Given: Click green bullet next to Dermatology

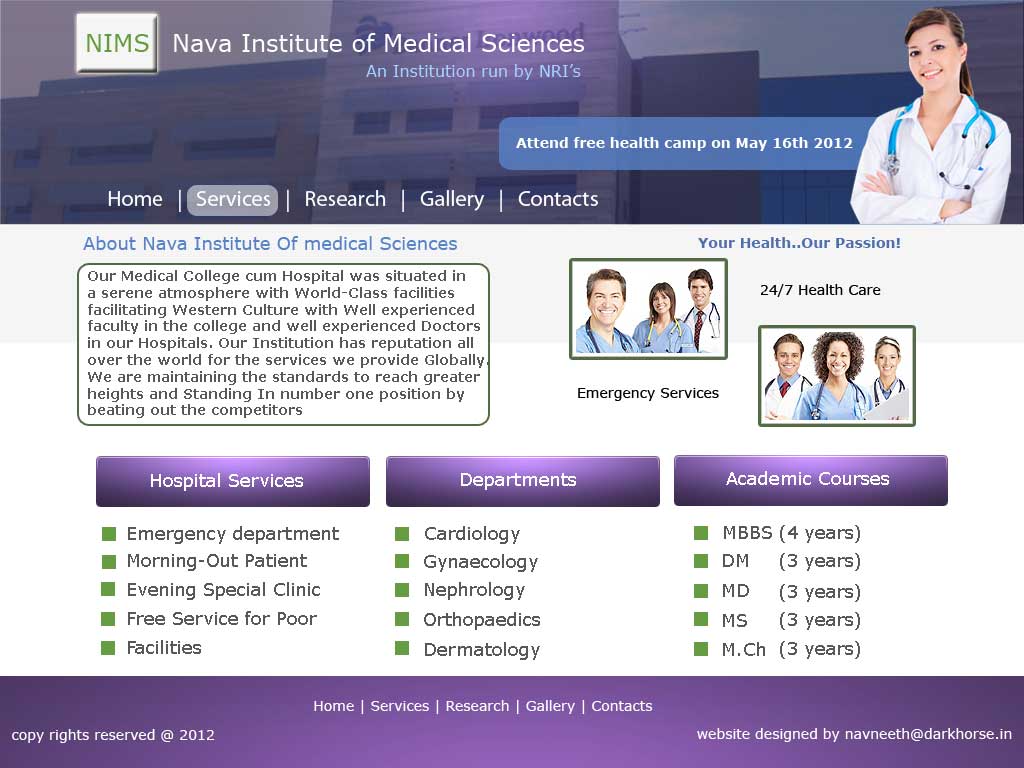Looking at the screenshot, I should point(402,648).
